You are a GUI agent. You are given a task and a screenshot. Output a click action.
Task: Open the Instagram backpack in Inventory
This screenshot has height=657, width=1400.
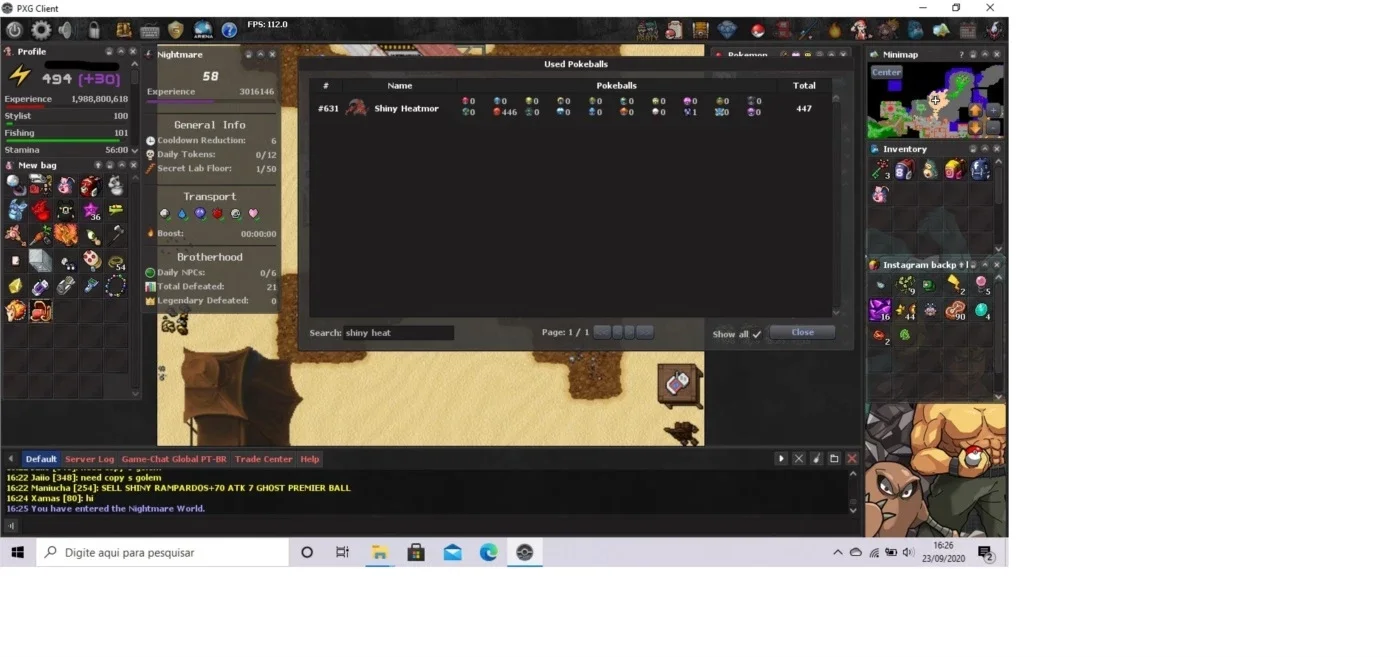tap(955, 170)
